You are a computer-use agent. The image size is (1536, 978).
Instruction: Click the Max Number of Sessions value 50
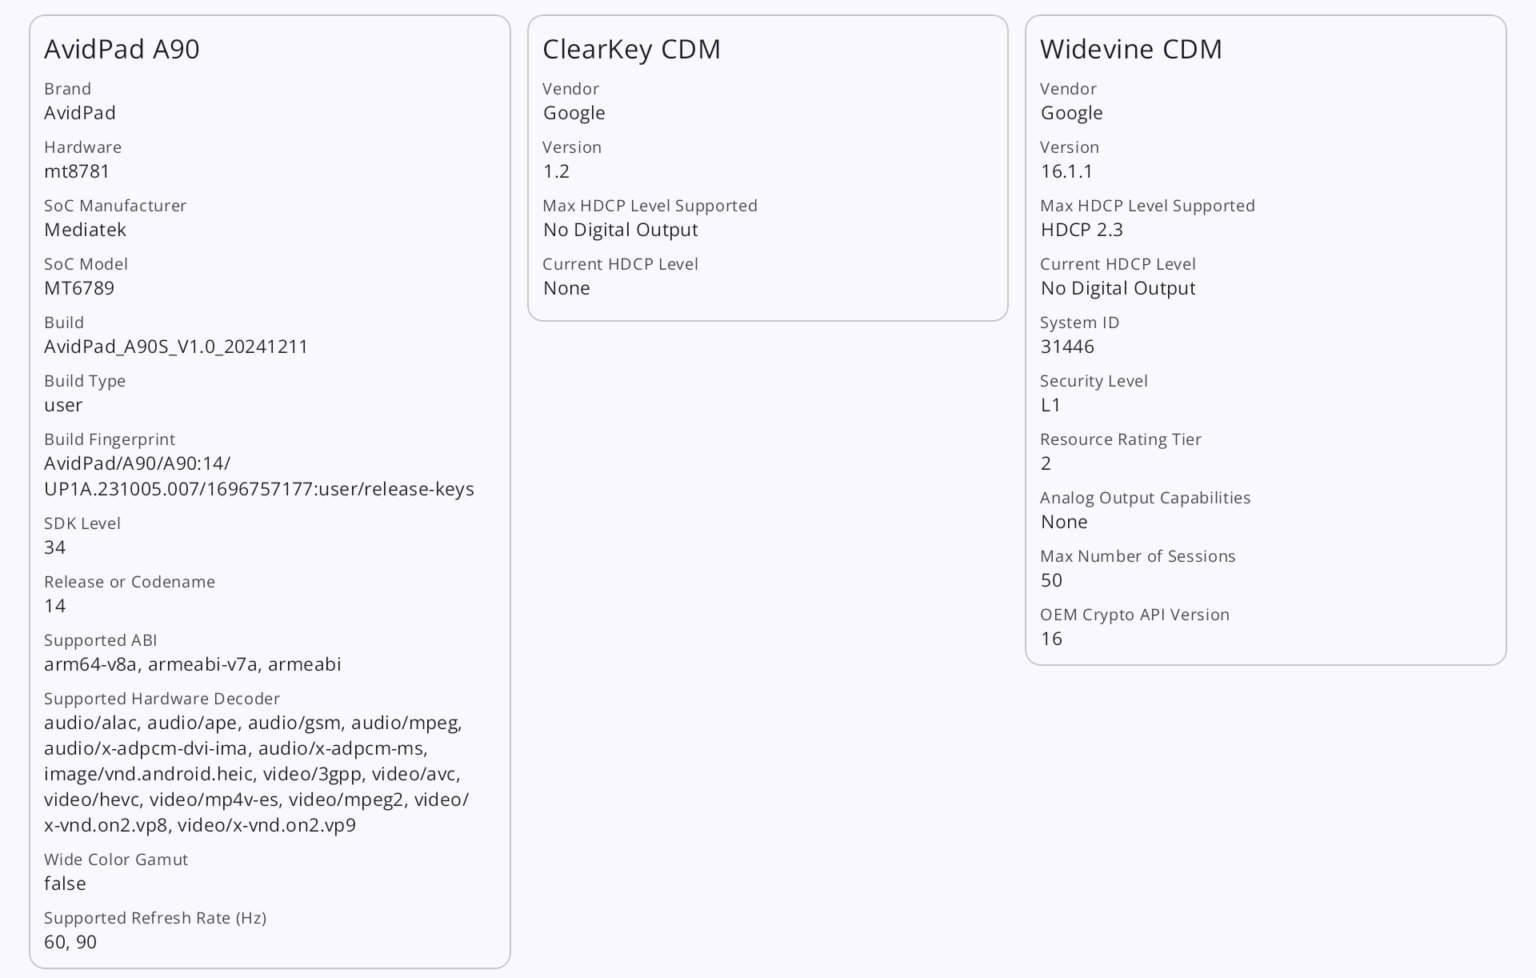[x=1051, y=580]
